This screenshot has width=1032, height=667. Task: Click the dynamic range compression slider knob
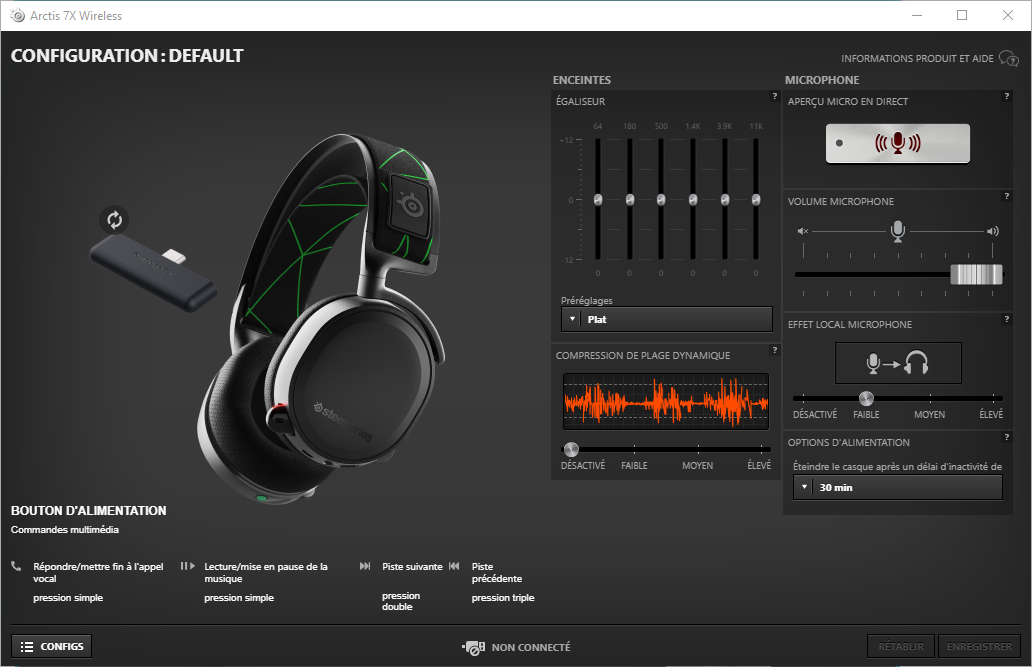(x=571, y=450)
